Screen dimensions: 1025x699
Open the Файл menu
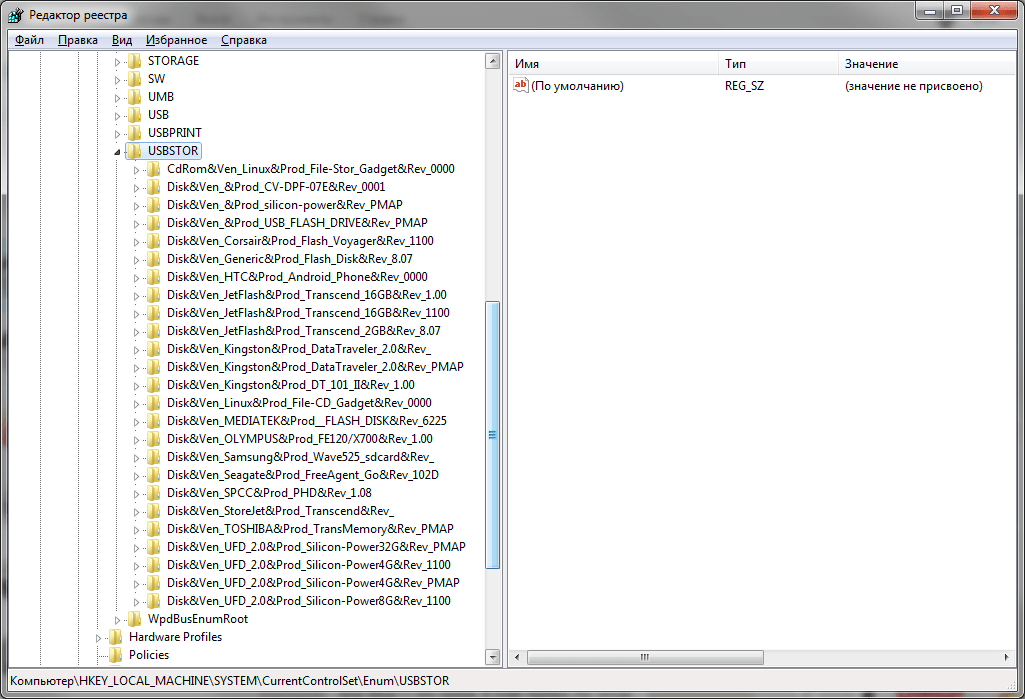[29, 40]
